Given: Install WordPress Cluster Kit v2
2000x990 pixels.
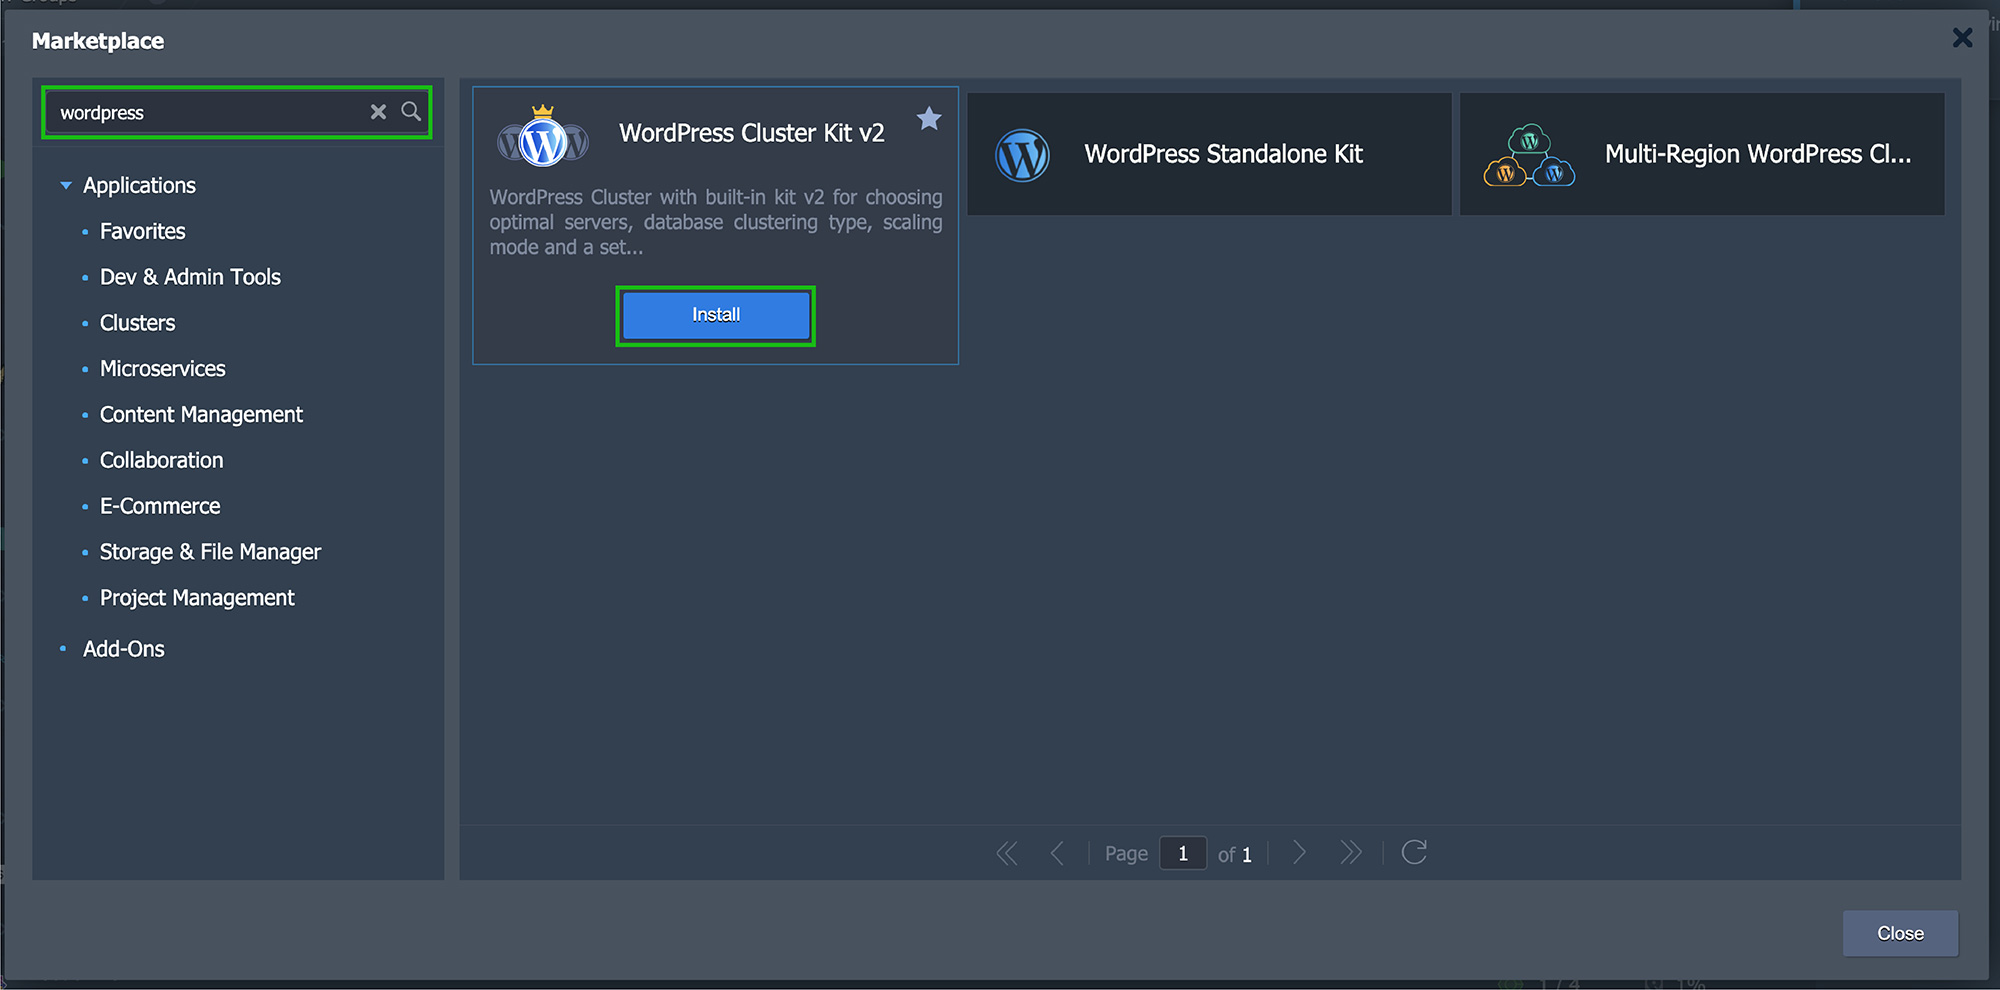Looking at the screenshot, I should (x=716, y=315).
